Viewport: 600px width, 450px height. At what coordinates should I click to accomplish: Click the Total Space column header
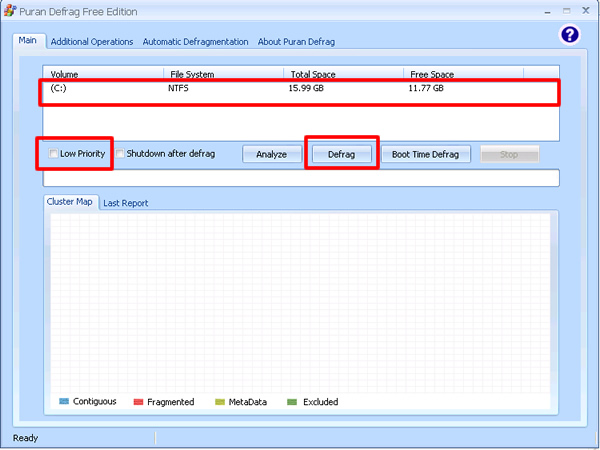[x=344, y=74]
